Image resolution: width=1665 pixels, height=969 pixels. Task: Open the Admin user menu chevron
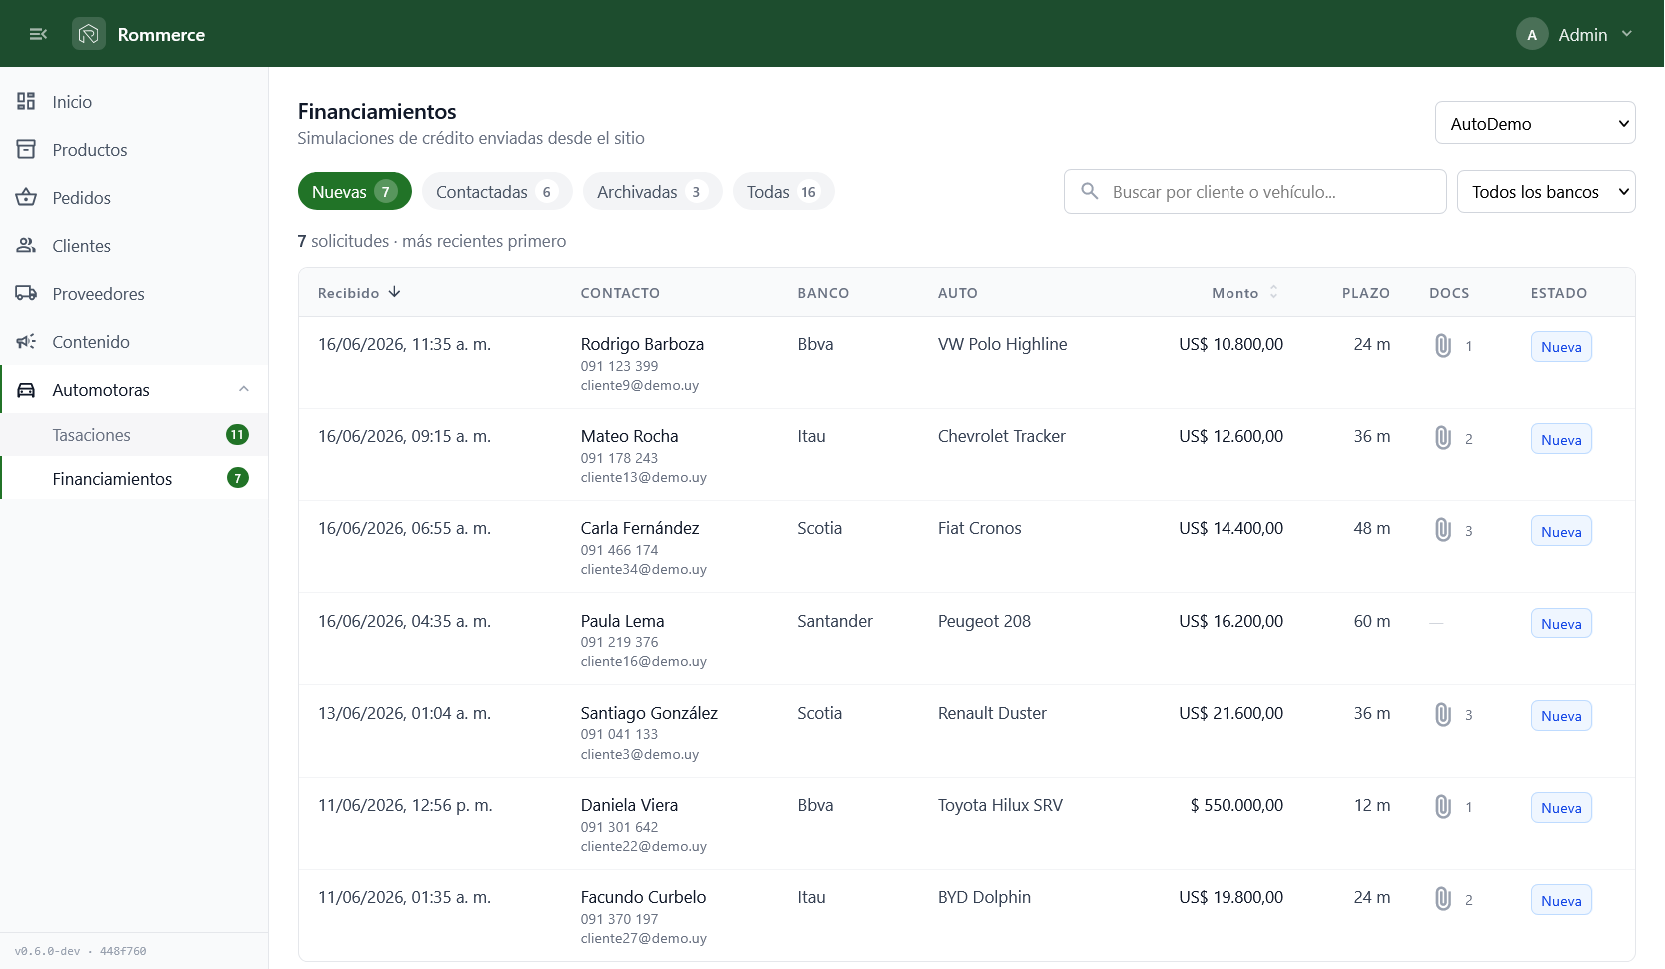pos(1627,34)
